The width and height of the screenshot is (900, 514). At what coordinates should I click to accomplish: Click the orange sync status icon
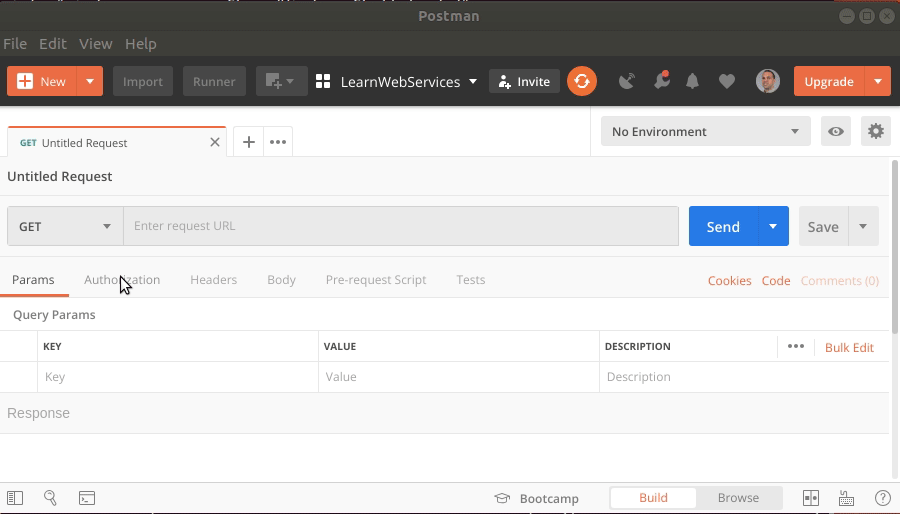pos(581,81)
